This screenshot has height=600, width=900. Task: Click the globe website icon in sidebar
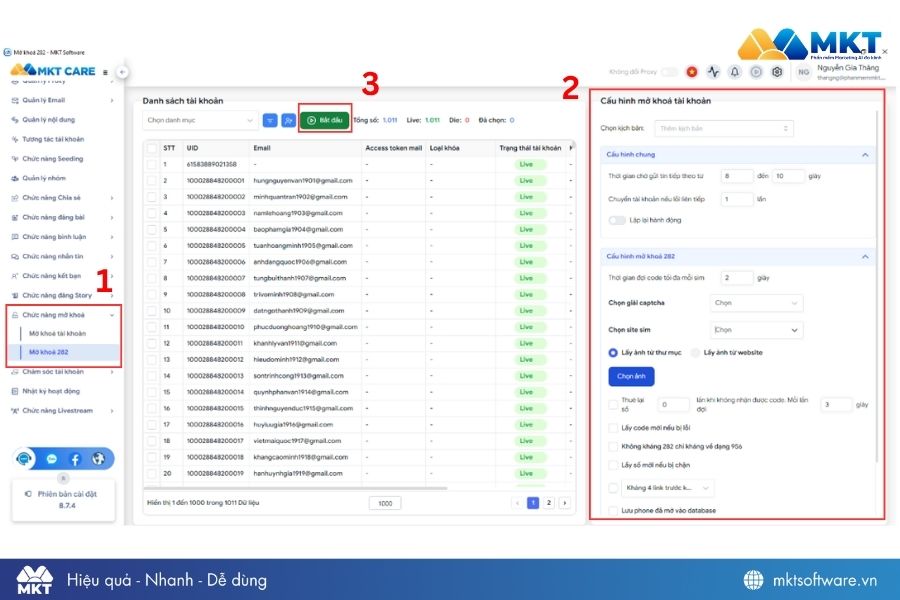pyautogui.click(x=99, y=459)
